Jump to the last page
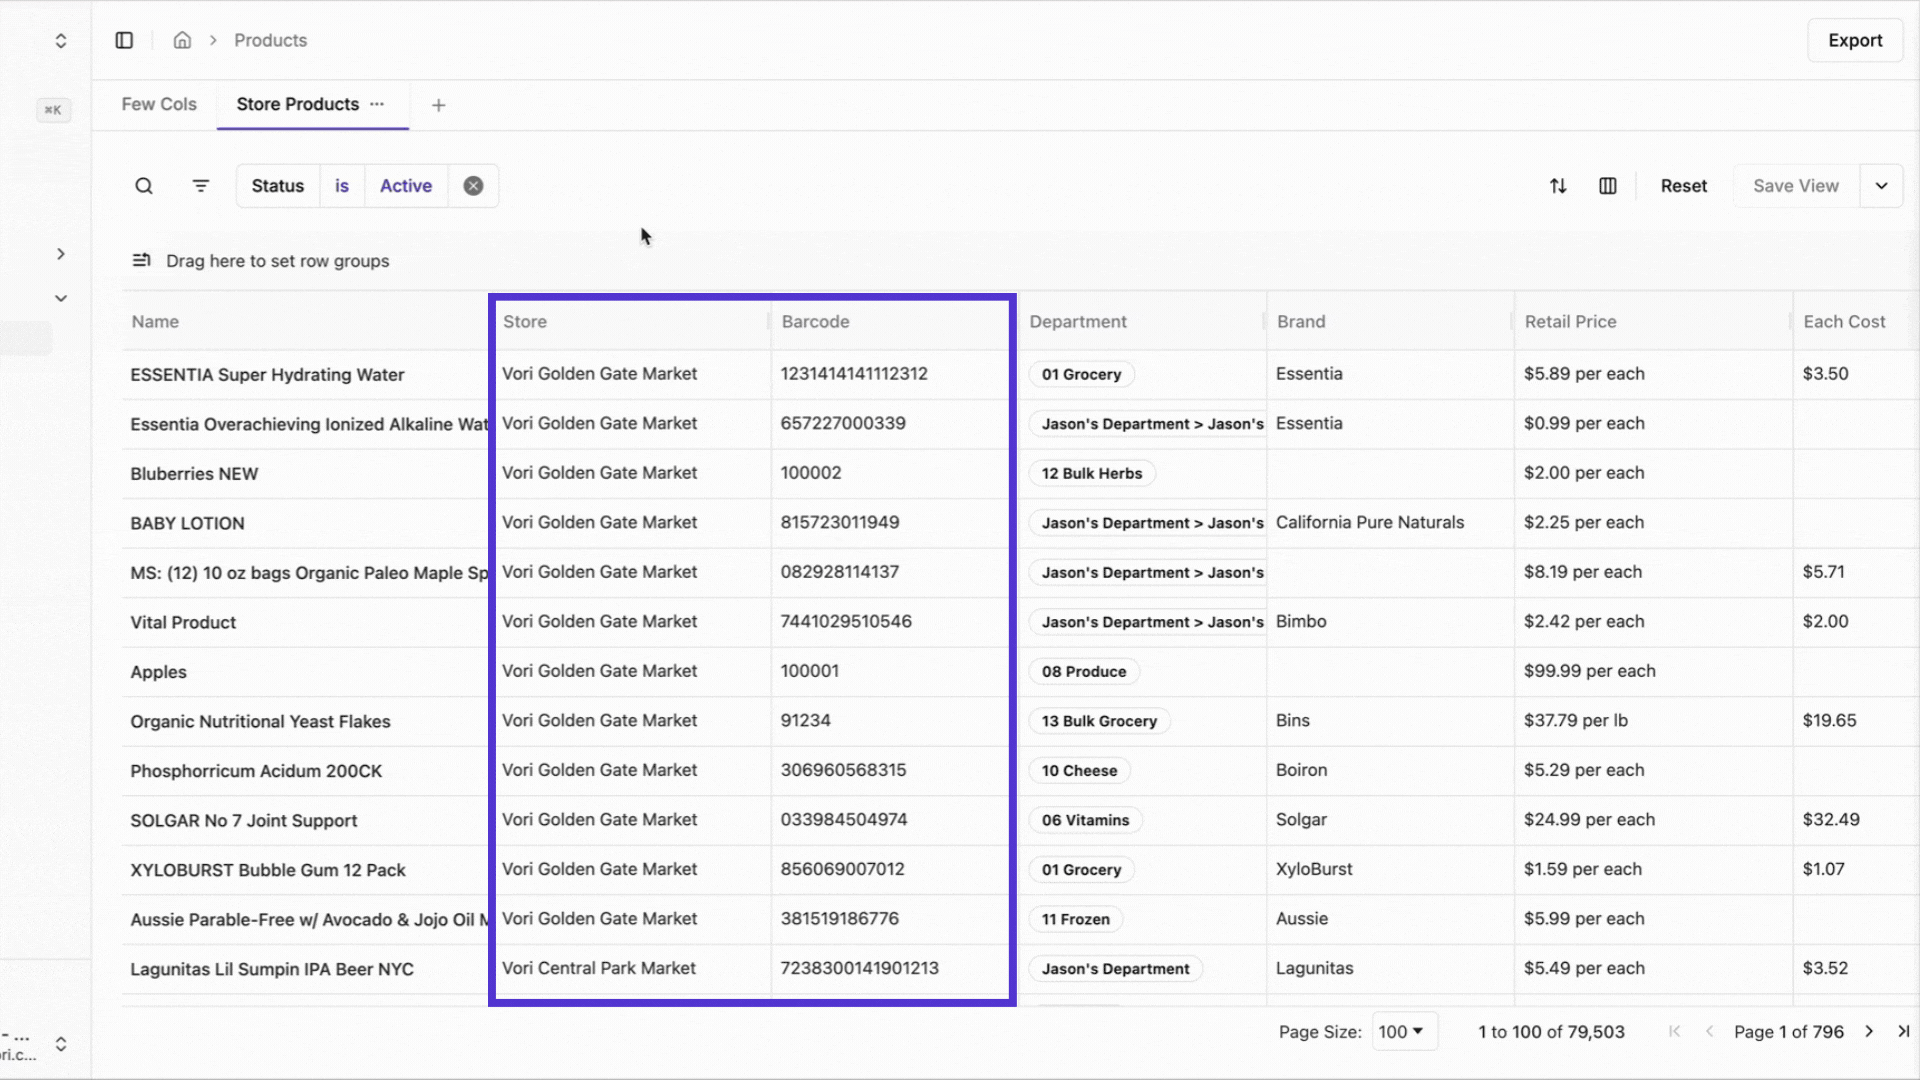The image size is (1920, 1080). click(1903, 1031)
